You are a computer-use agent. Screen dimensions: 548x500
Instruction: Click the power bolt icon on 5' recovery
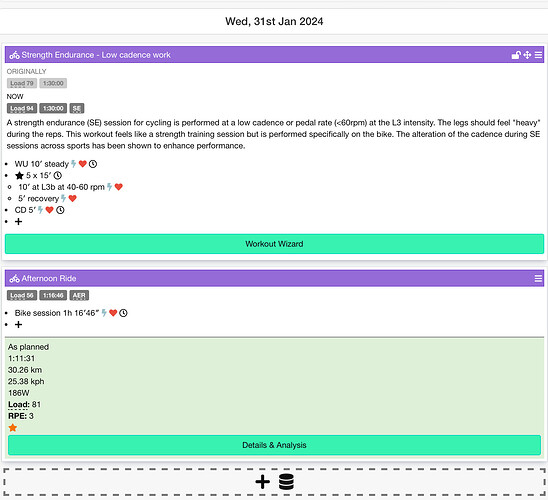[63, 198]
